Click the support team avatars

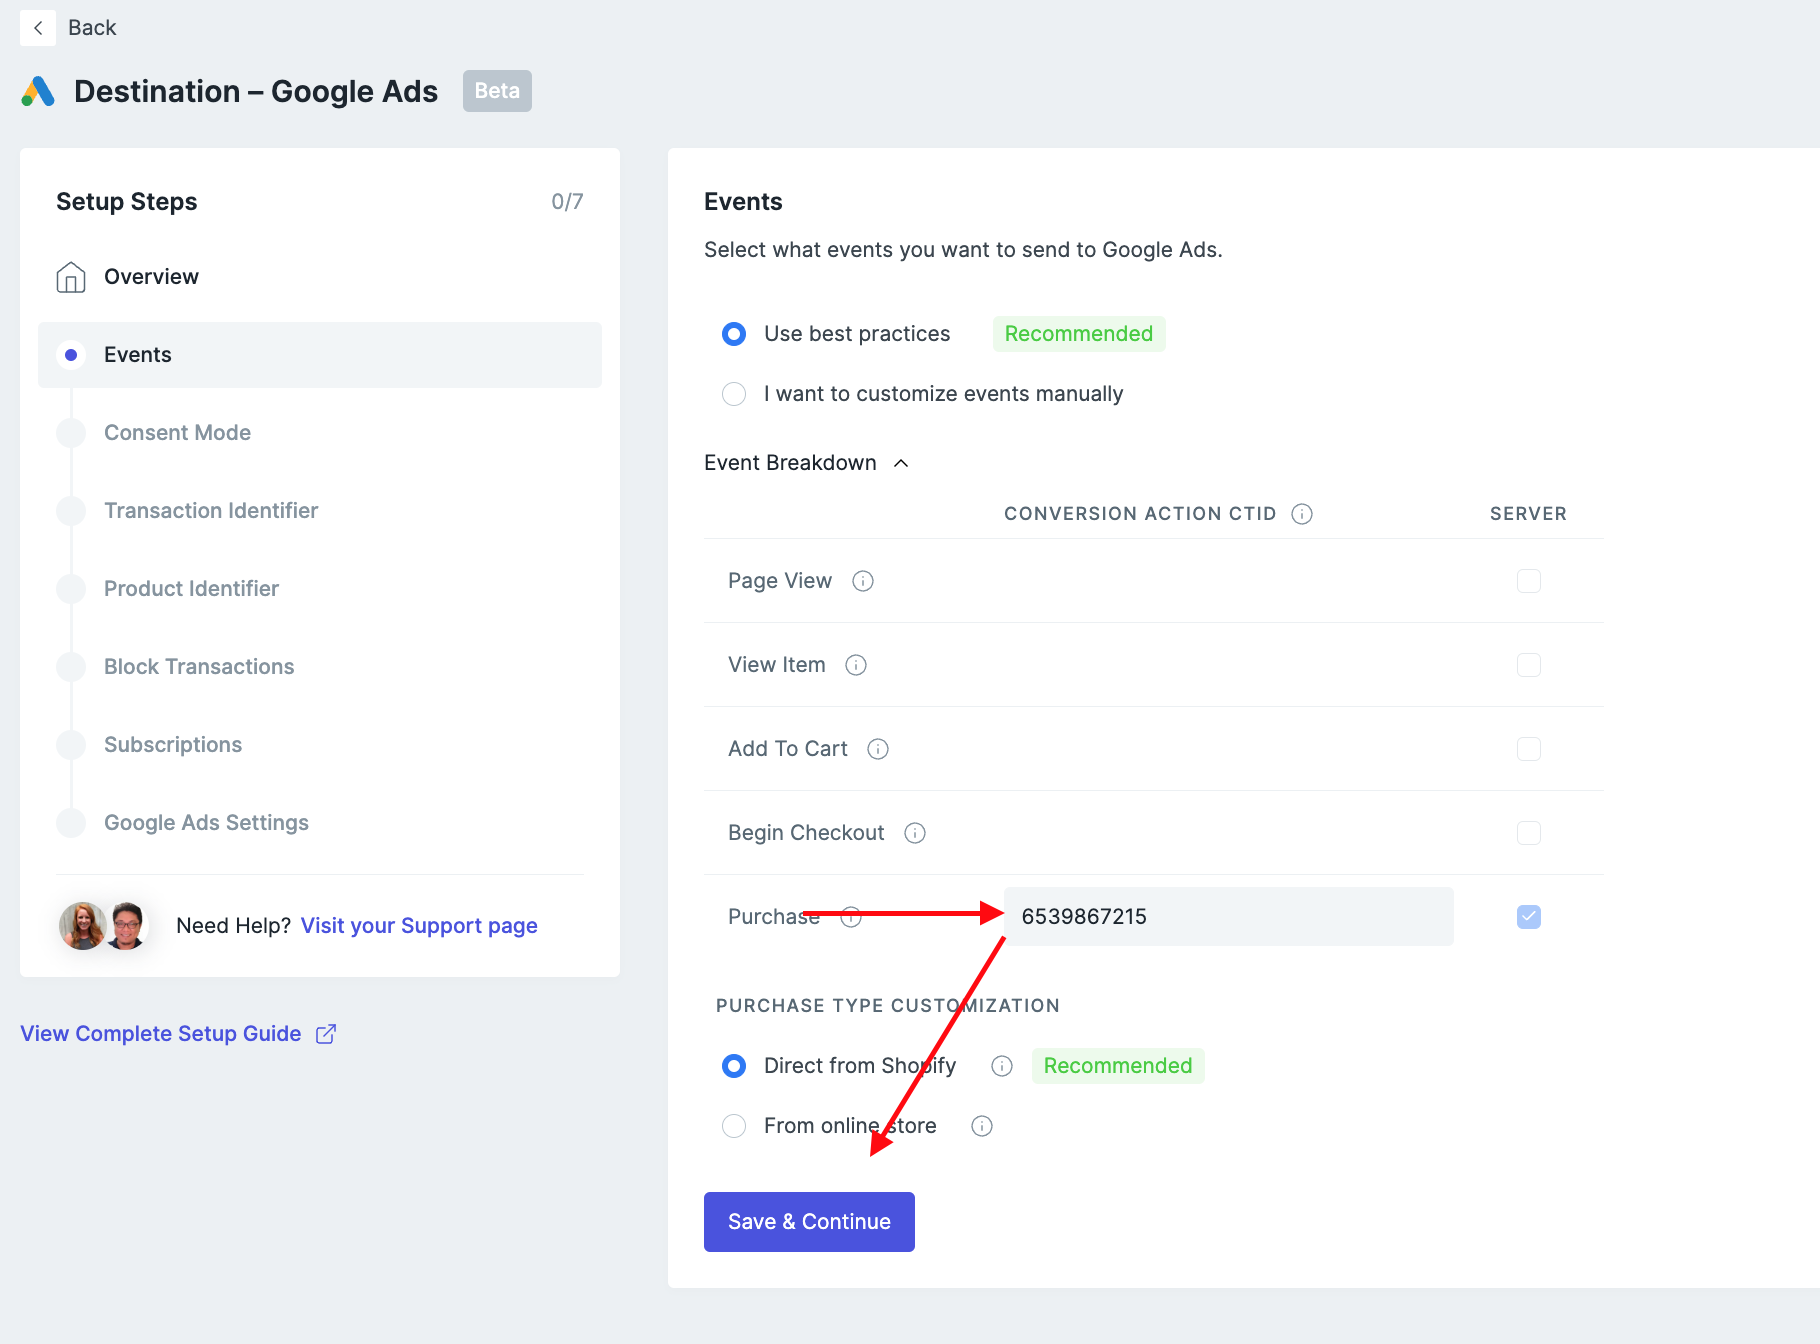click(104, 925)
